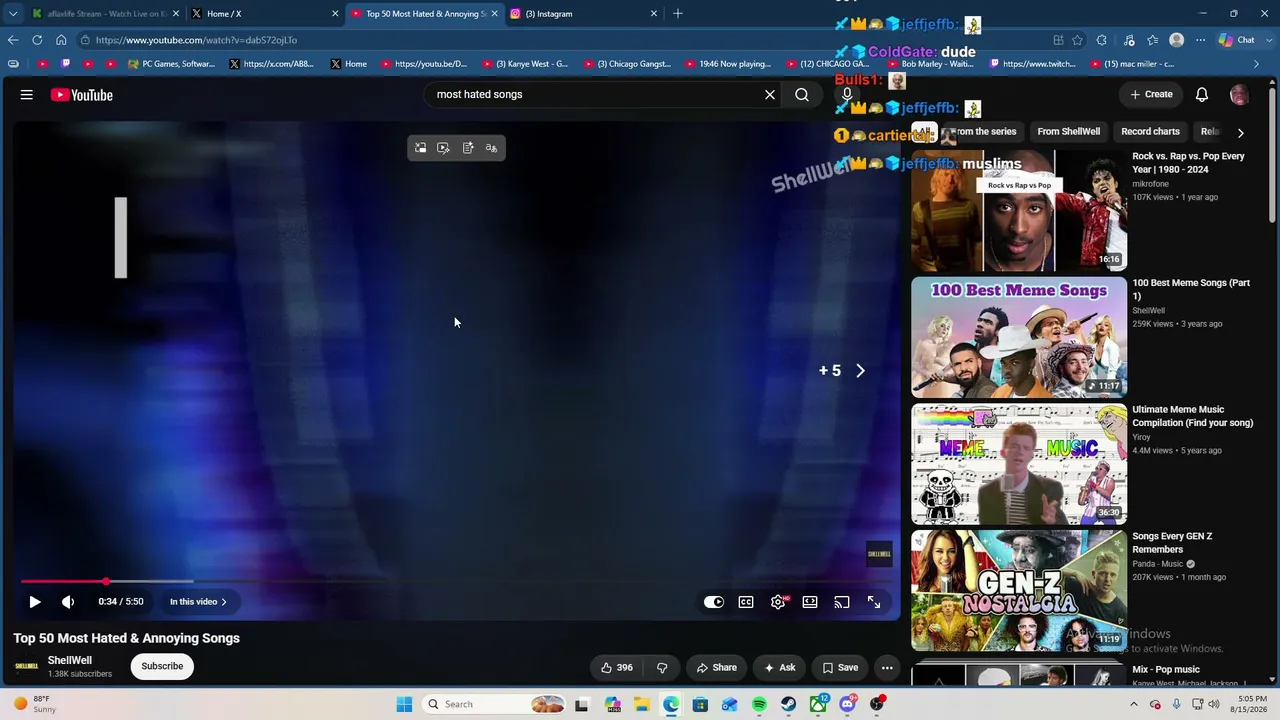Open the Kanye West bookmark

[524, 64]
